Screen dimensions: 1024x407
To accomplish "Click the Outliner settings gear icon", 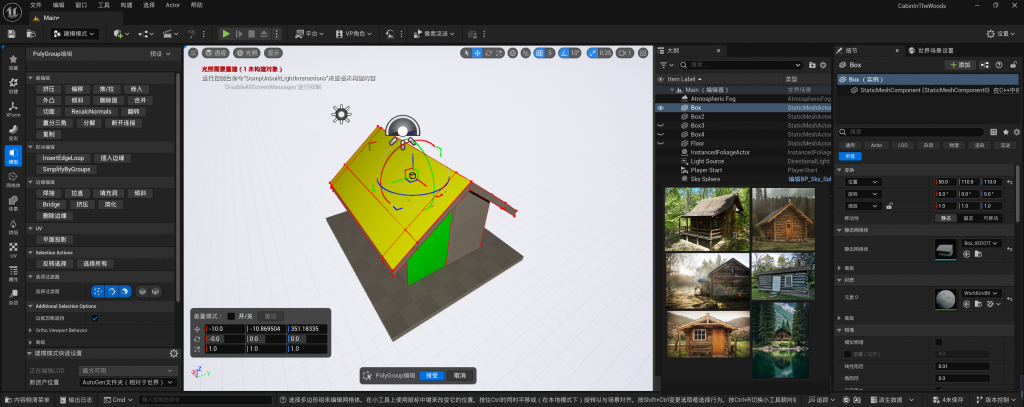I will 822,64.
